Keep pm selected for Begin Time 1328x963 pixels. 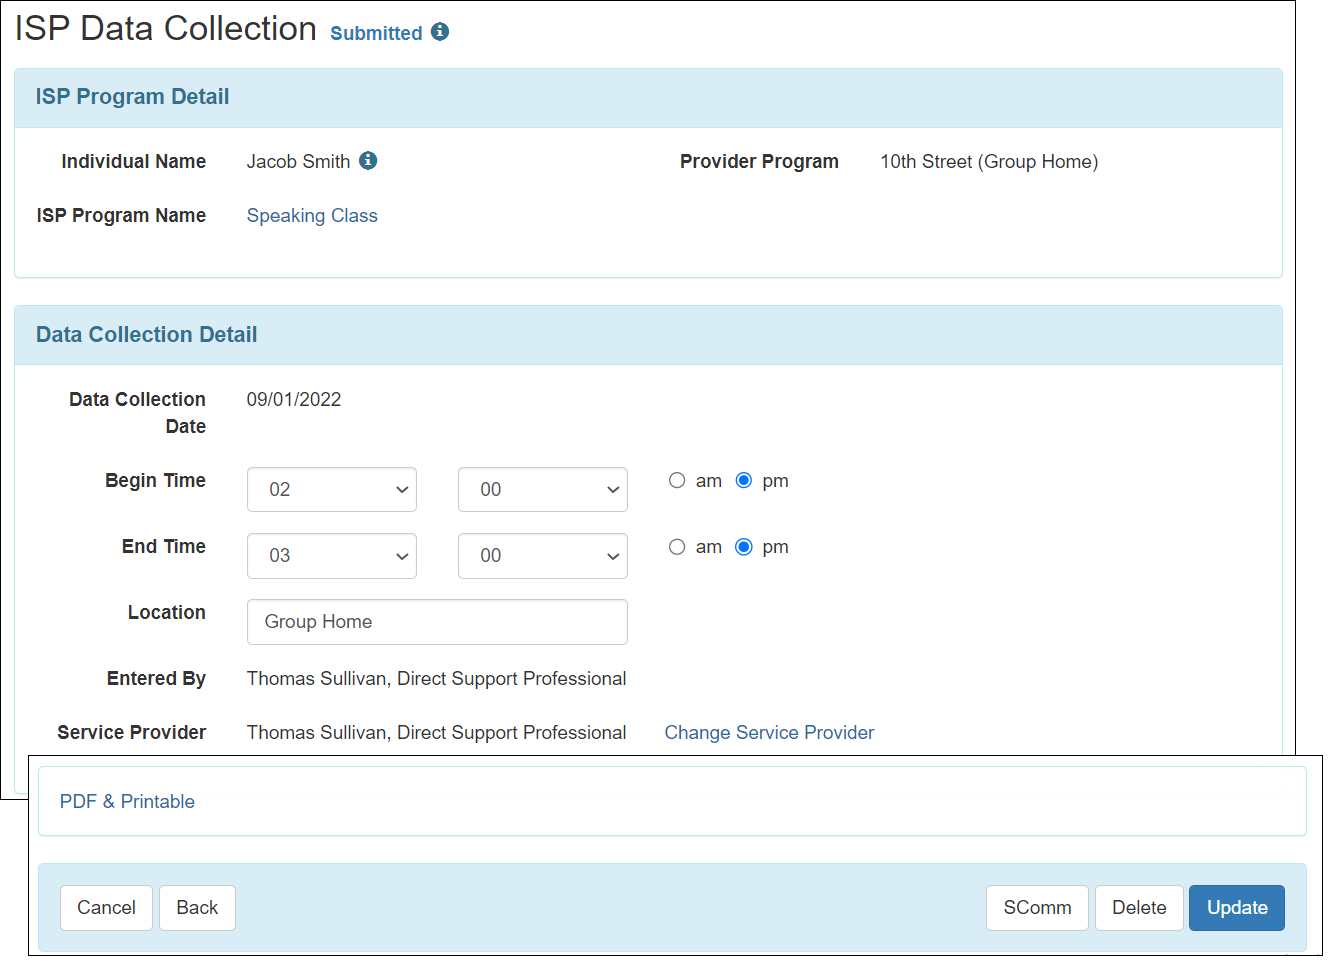point(743,480)
